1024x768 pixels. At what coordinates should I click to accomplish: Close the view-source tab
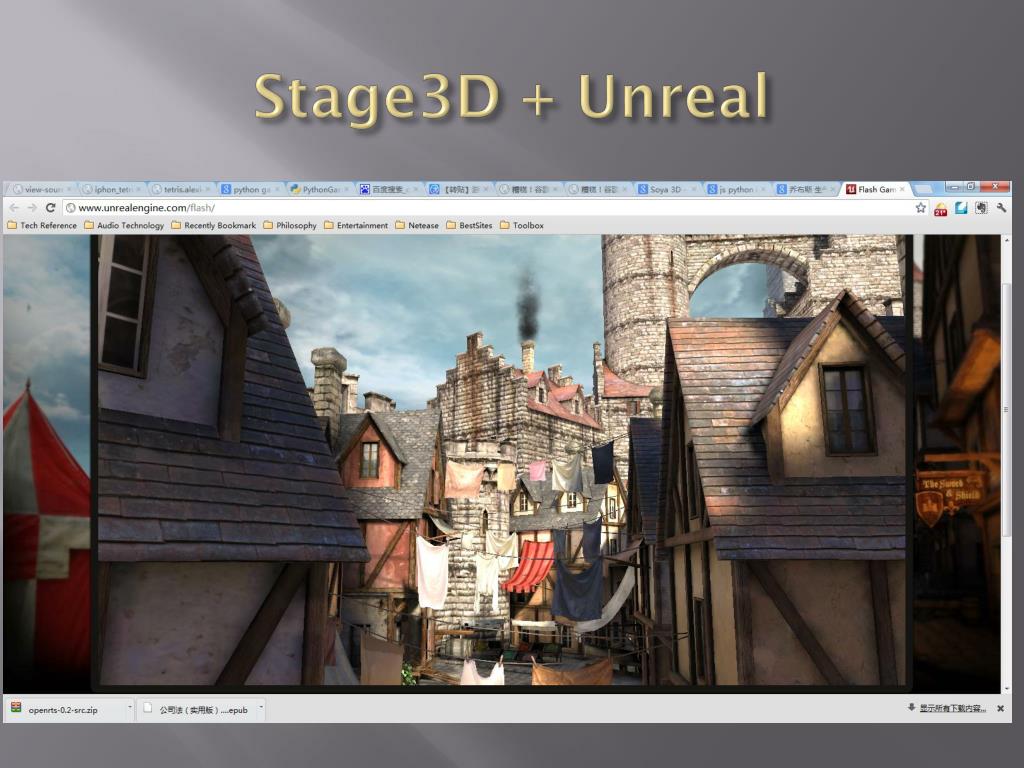pos(68,189)
